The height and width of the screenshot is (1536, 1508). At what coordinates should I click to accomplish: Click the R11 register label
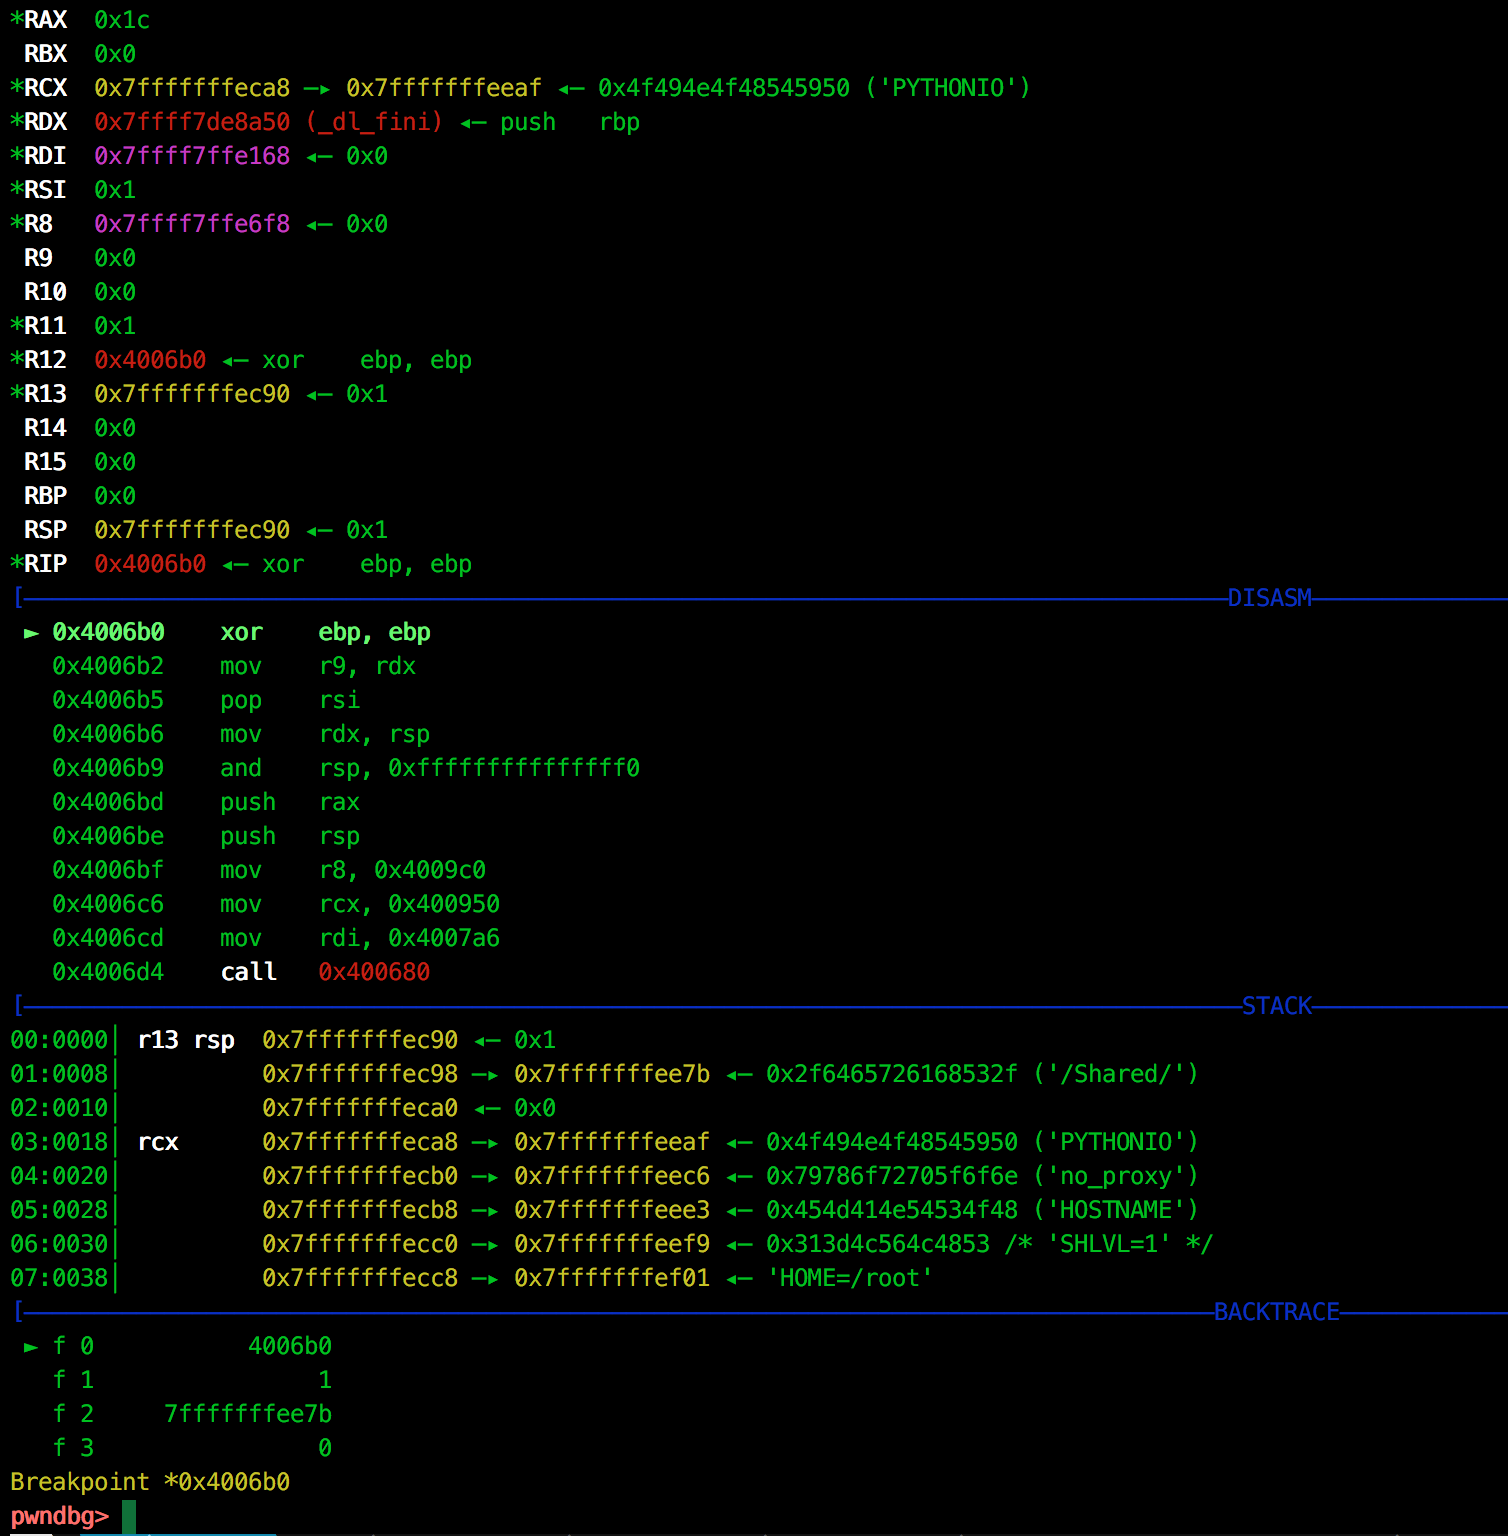(45, 326)
